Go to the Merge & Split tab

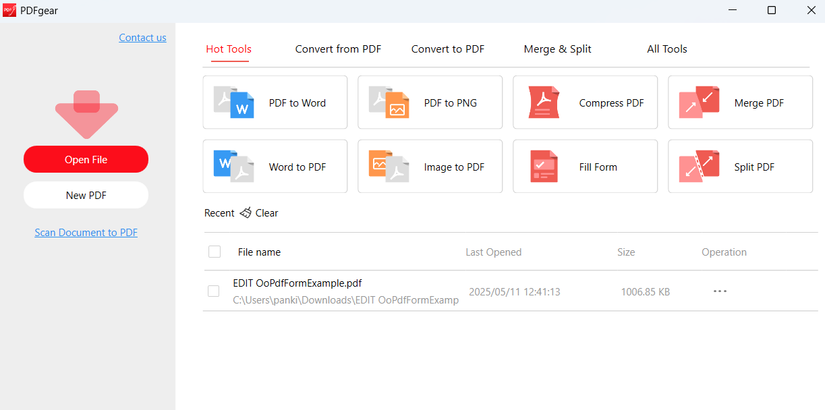coord(557,49)
